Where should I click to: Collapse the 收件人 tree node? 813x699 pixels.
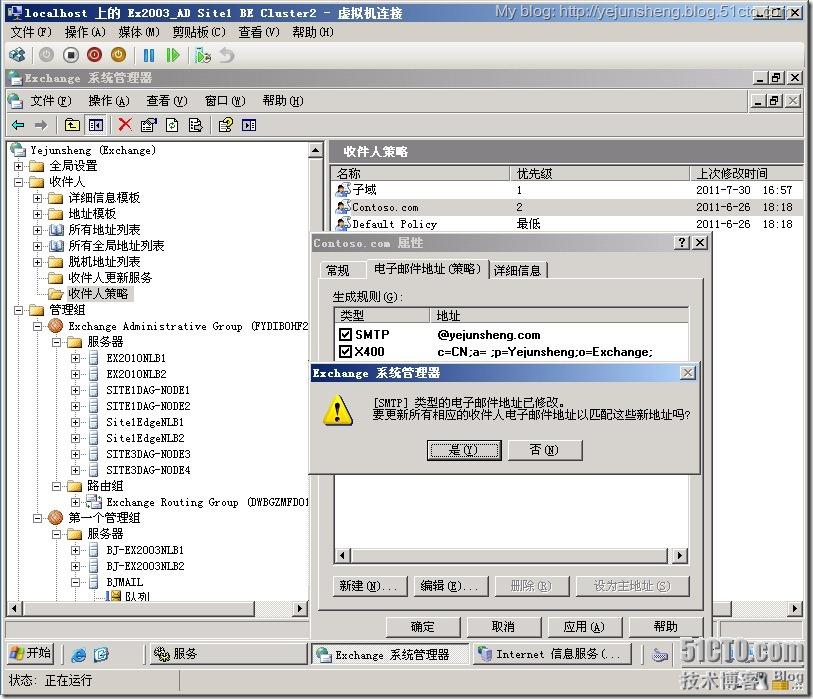19,182
